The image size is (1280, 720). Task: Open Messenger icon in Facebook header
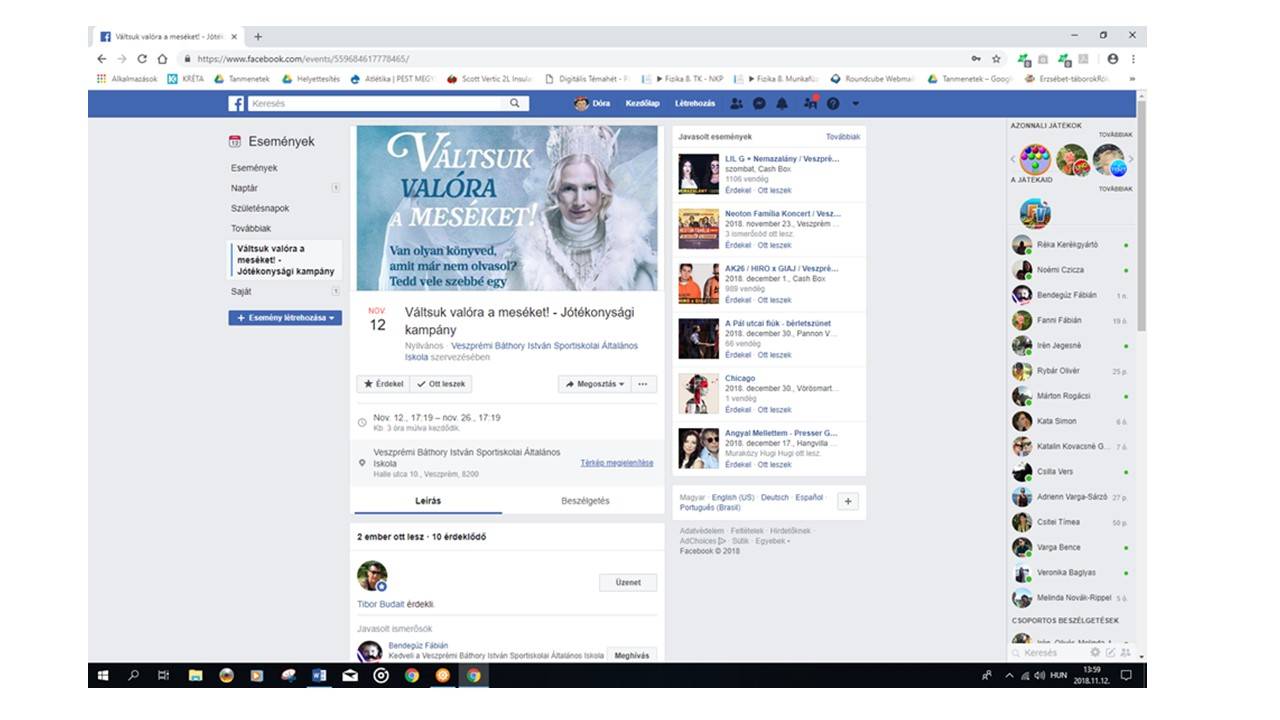760,103
